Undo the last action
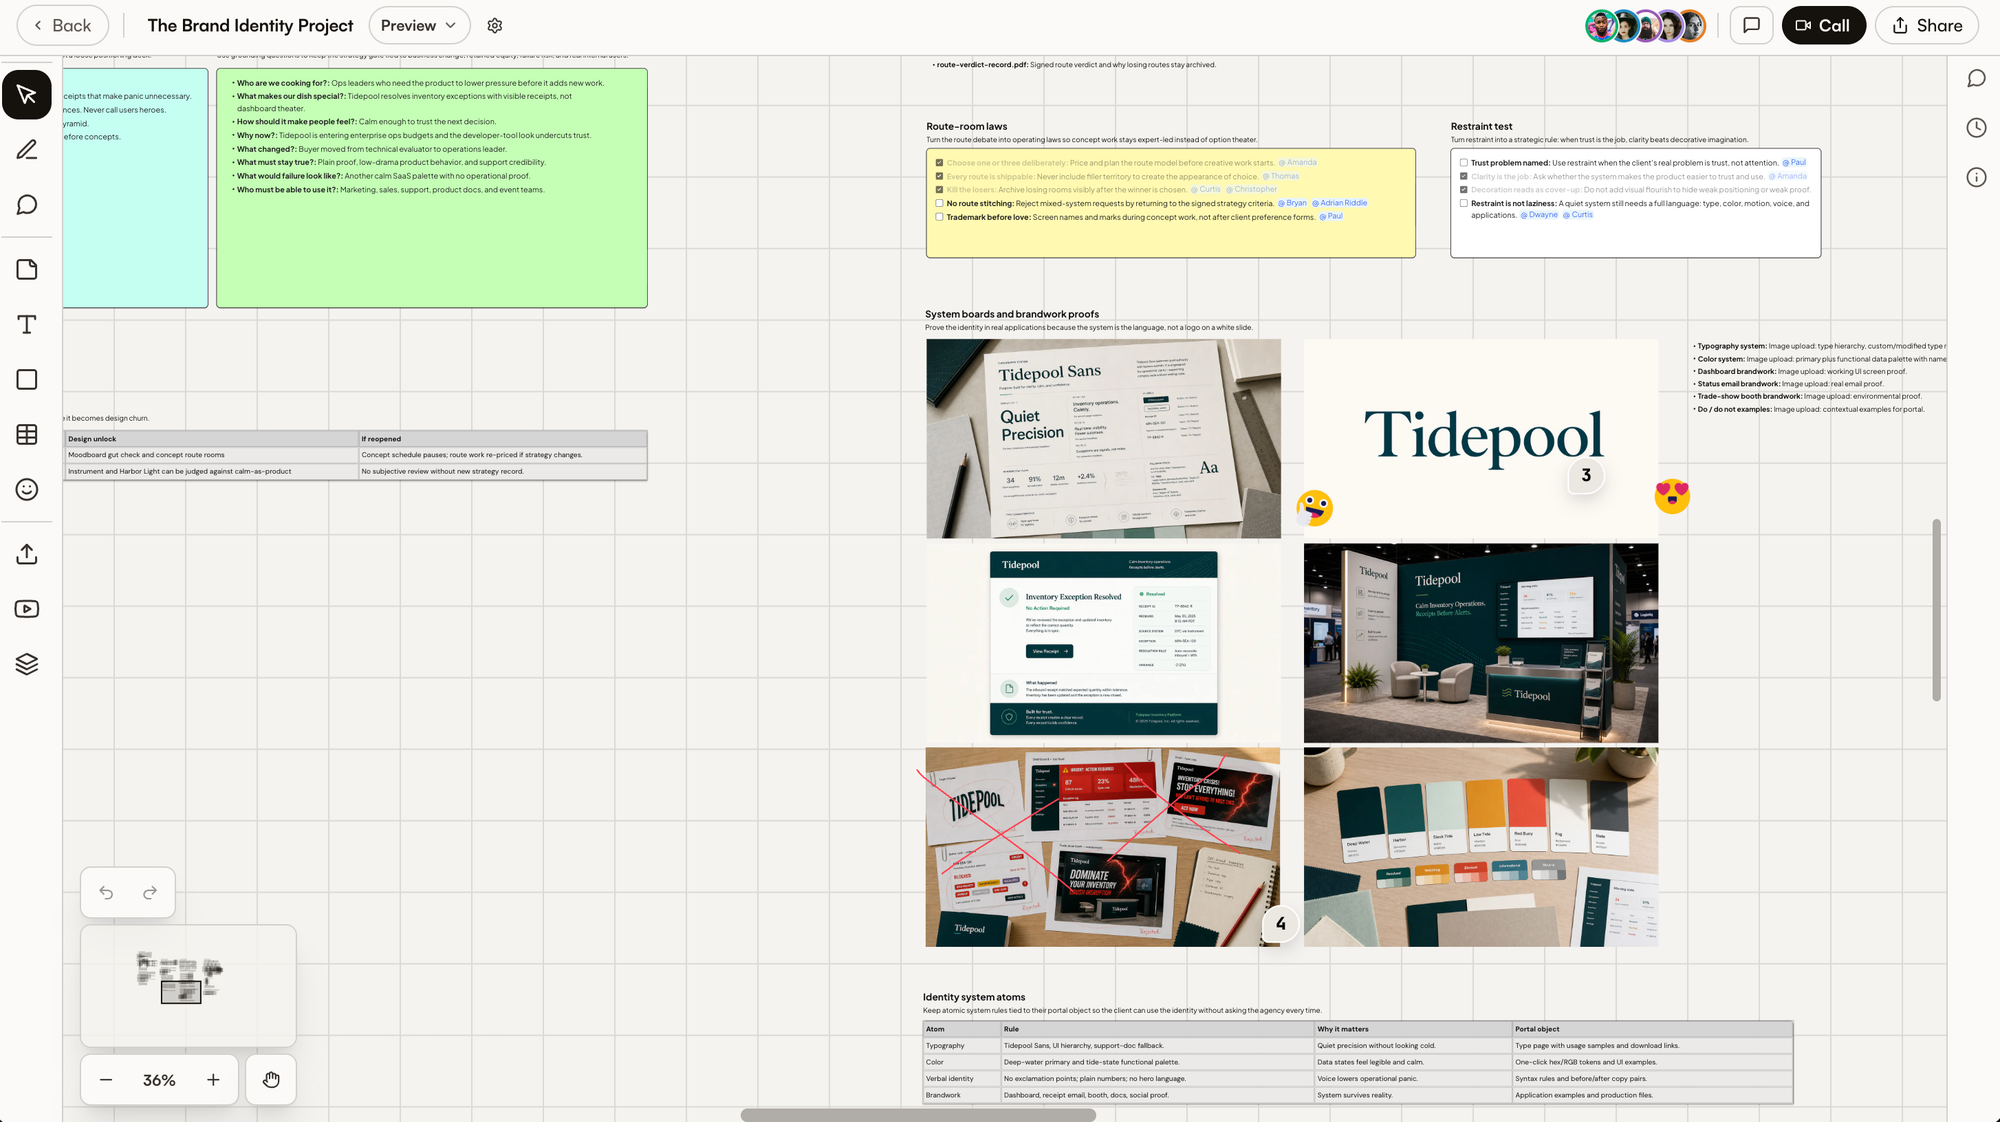2000x1122 pixels. point(106,893)
